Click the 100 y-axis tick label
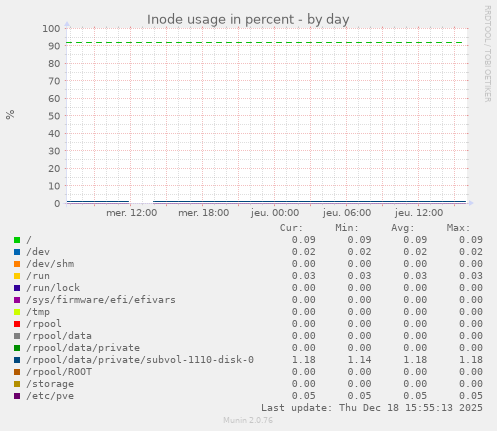This screenshot has width=497, height=431. point(51,28)
